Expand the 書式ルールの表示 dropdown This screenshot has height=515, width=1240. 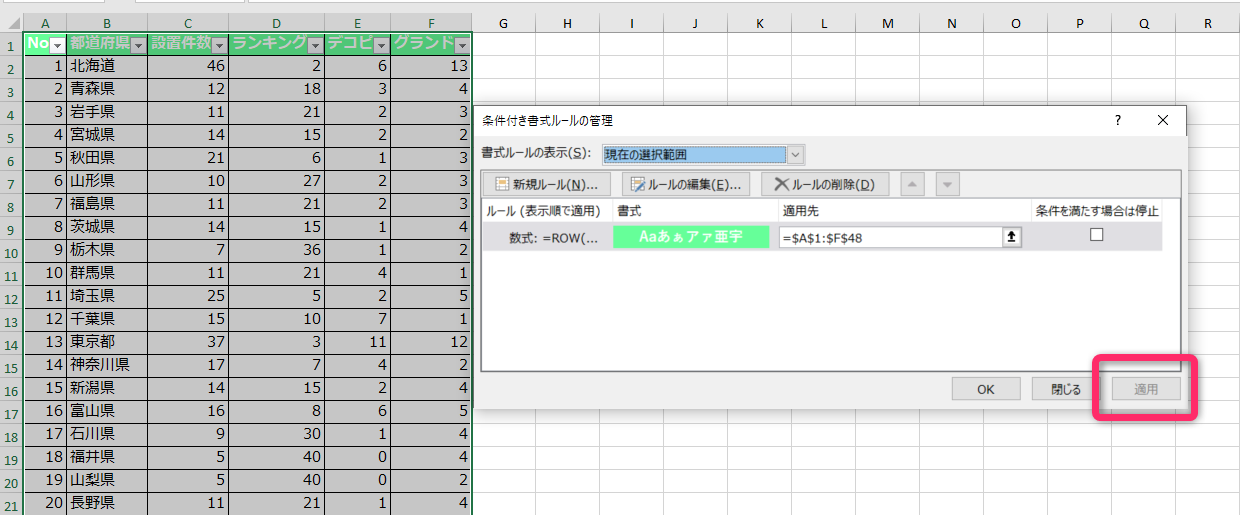tap(795, 155)
